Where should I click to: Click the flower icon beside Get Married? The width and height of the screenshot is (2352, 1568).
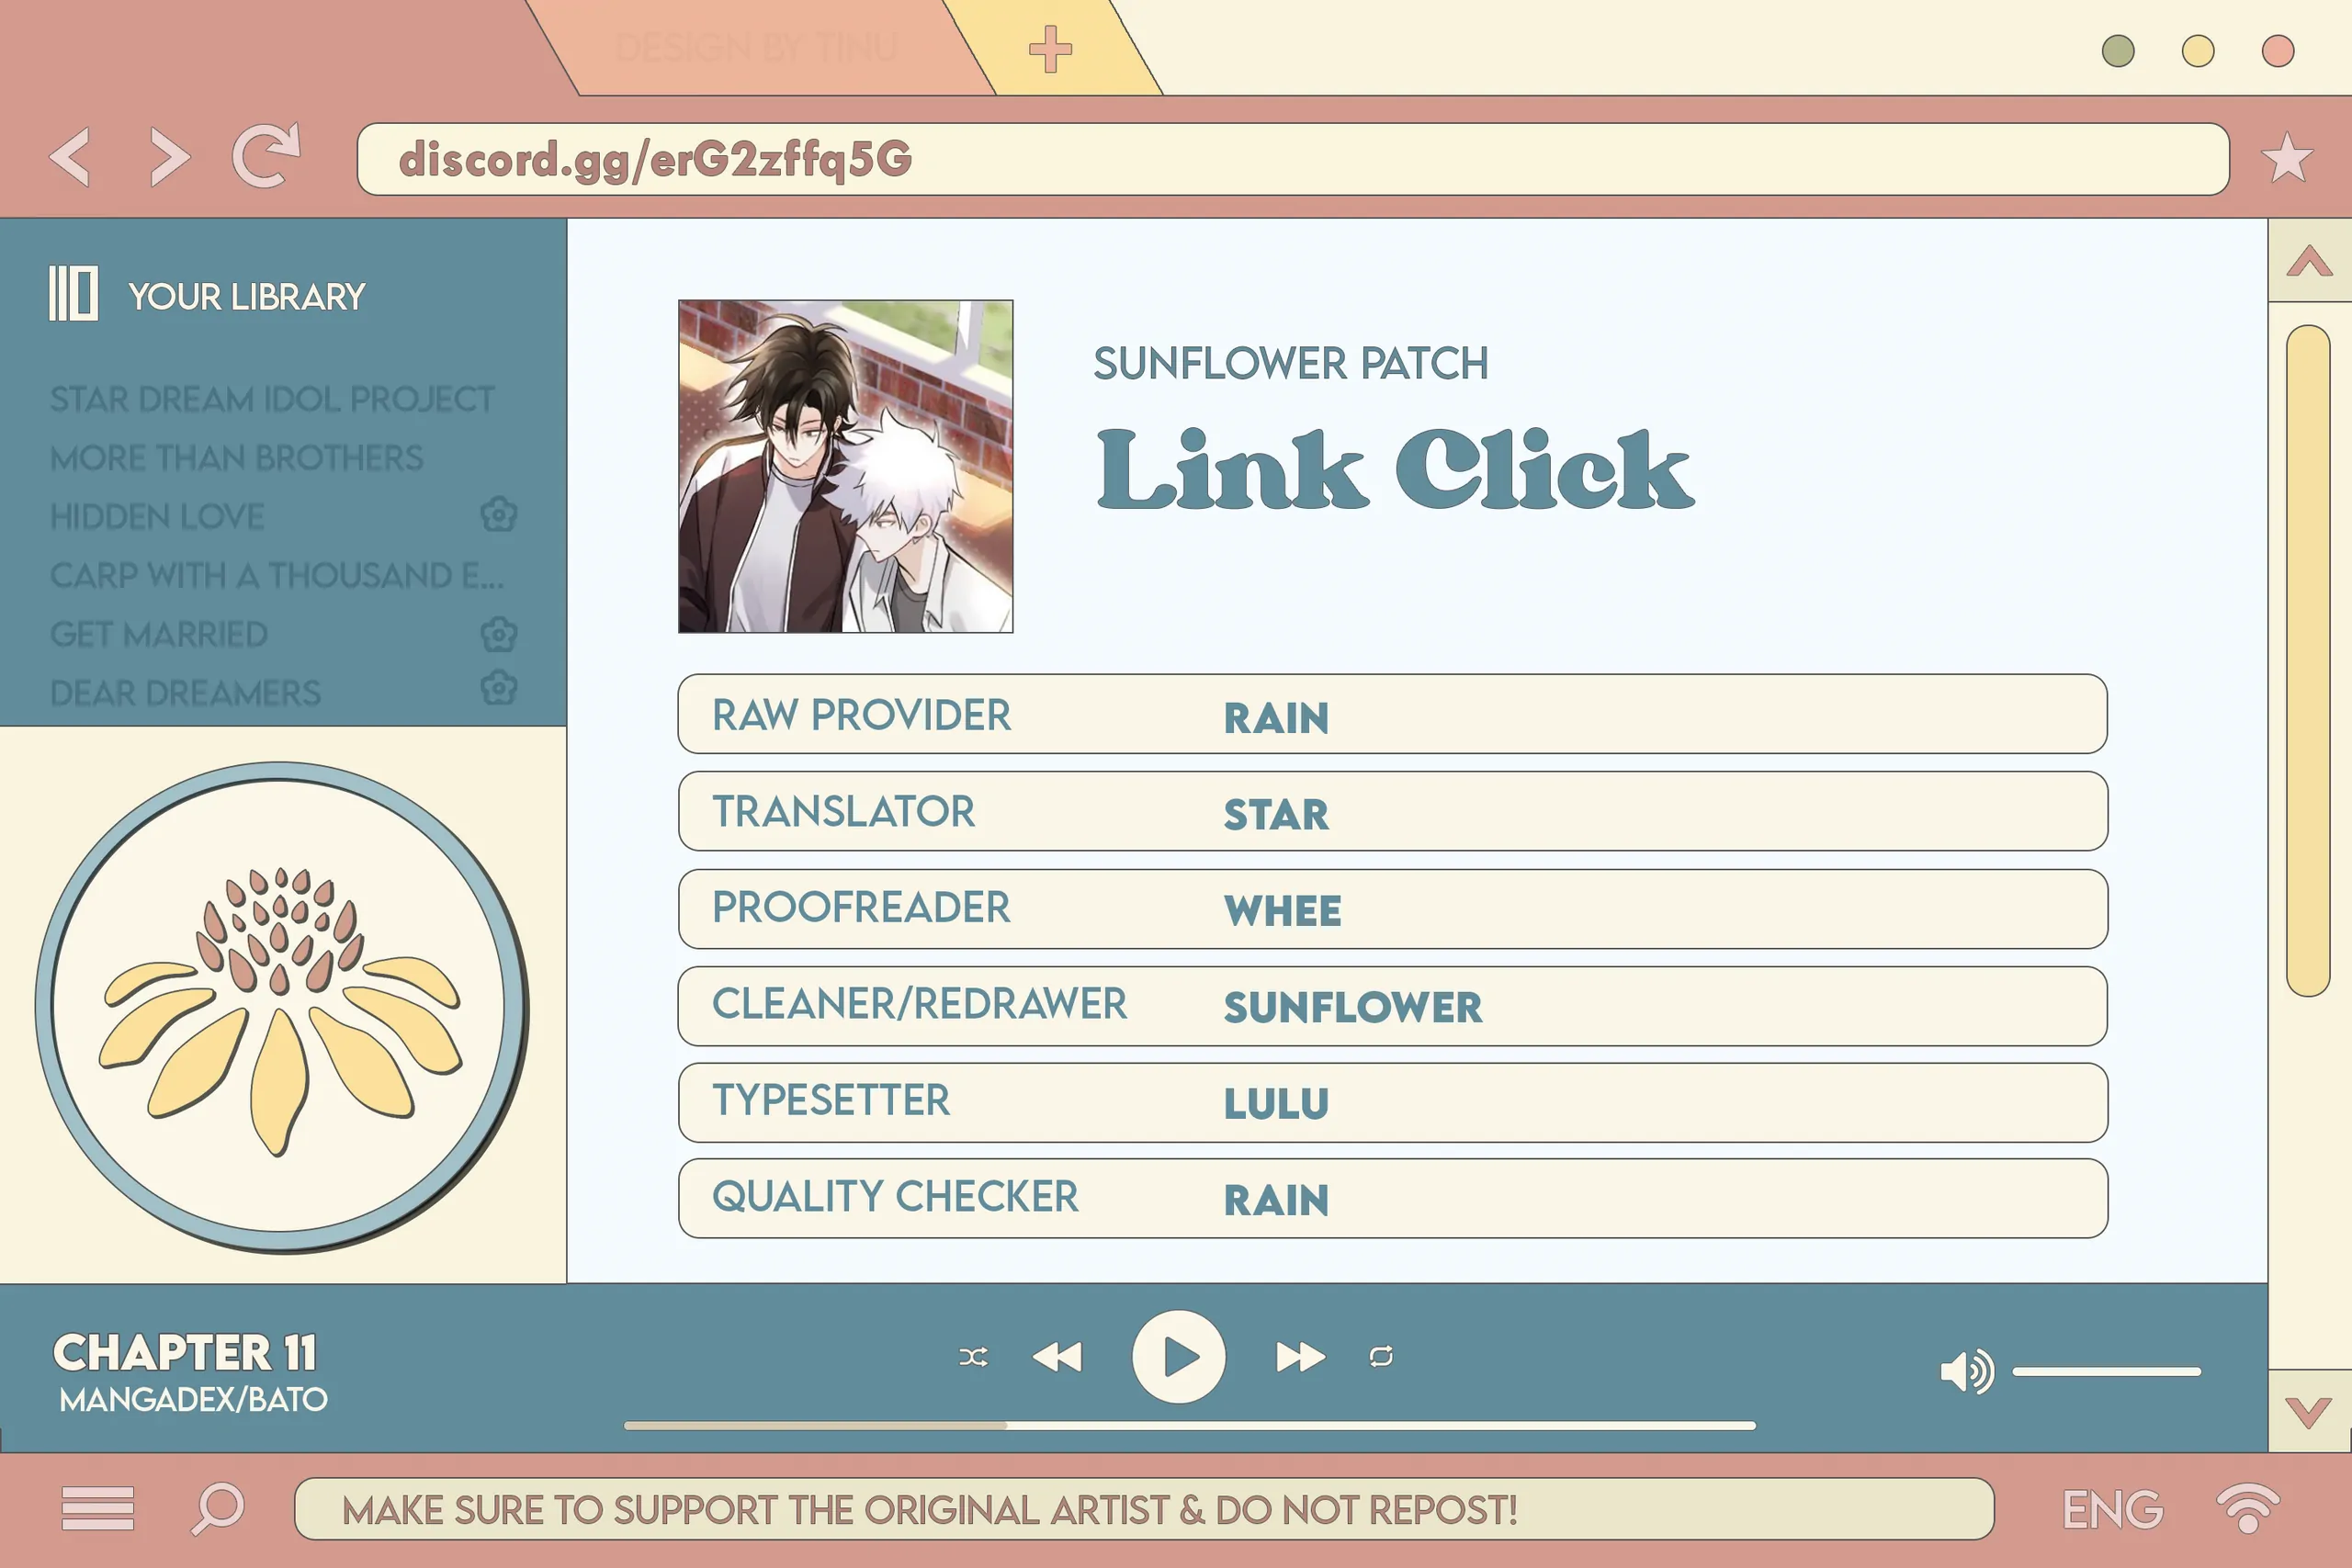[x=499, y=633]
